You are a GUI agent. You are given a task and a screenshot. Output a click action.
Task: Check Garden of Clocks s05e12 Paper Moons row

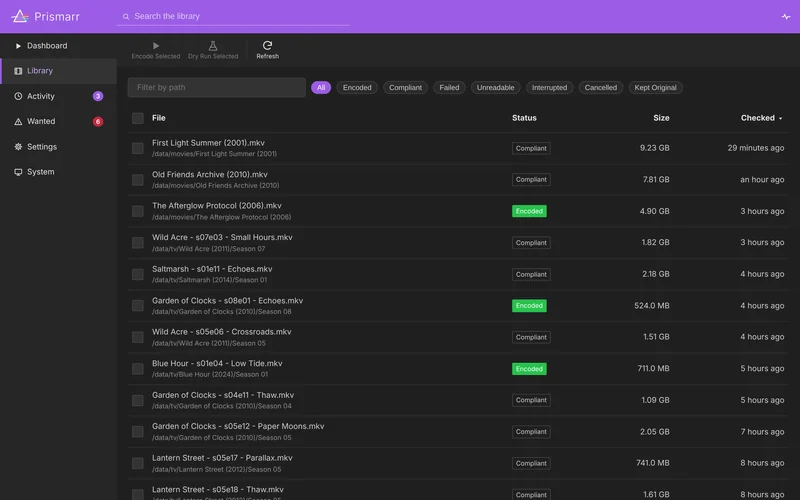point(138,432)
